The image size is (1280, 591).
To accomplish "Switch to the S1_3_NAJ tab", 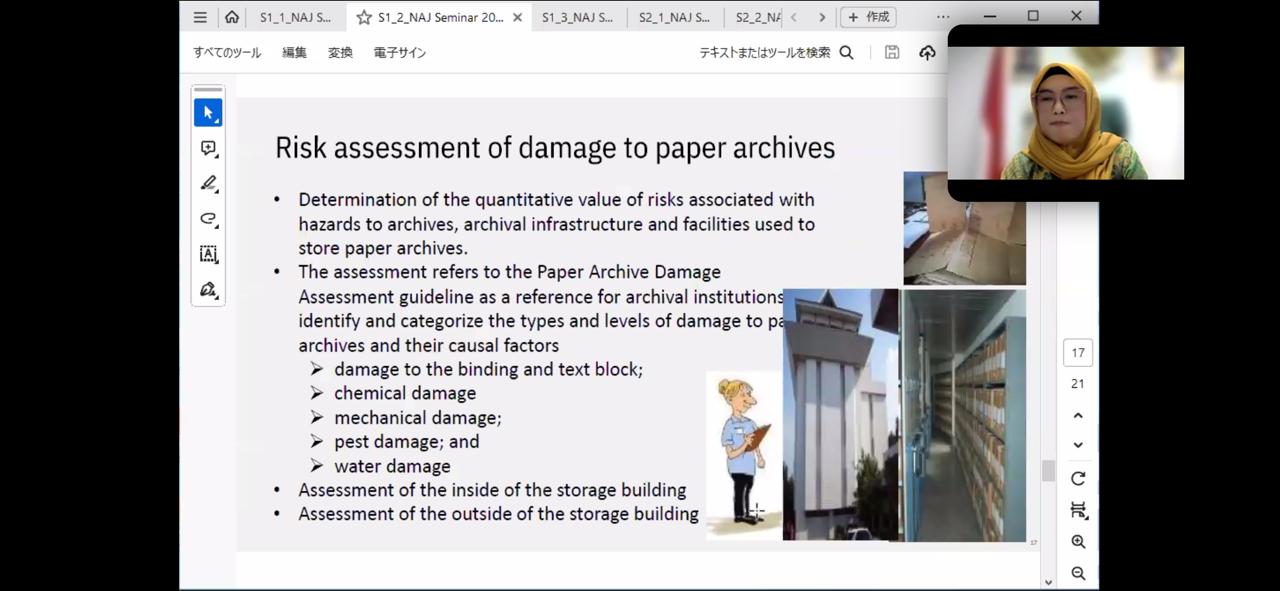I will [x=577, y=17].
